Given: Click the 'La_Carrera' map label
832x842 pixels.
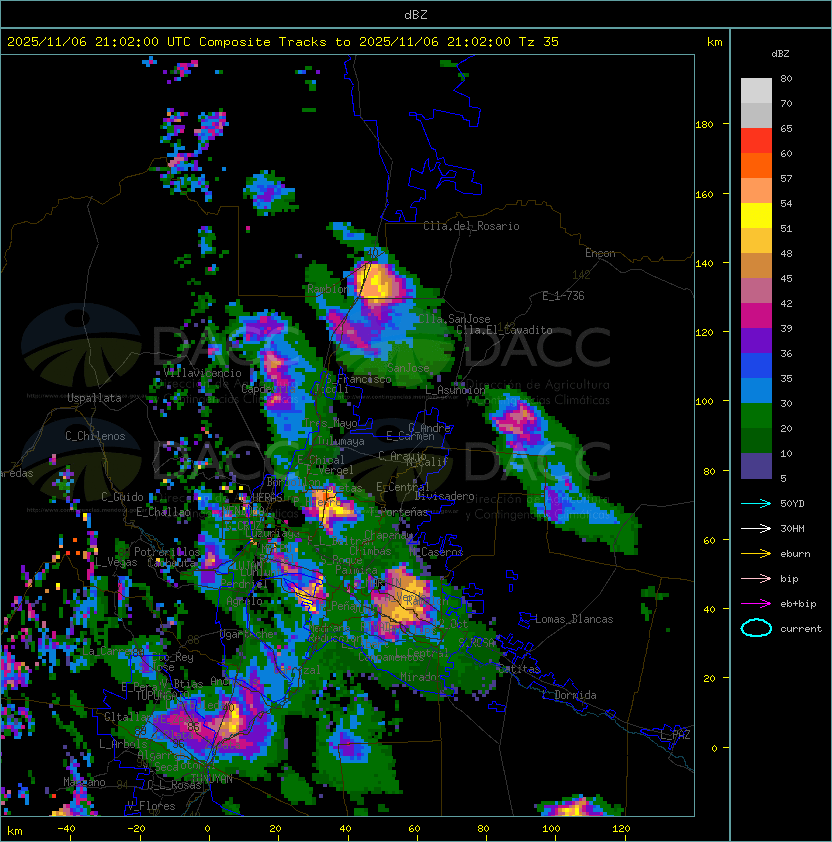Looking at the screenshot, I should tap(112, 651).
